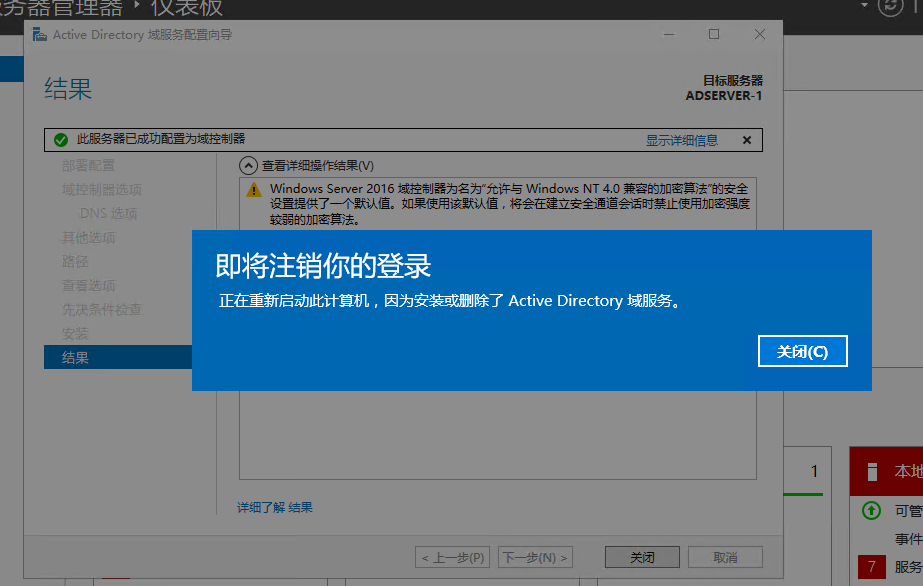Viewport: 923px width, 586px height.
Task: Click the blue 关闭(C) button in logoff dialog
Action: pyautogui.click(x=802, y=351)
